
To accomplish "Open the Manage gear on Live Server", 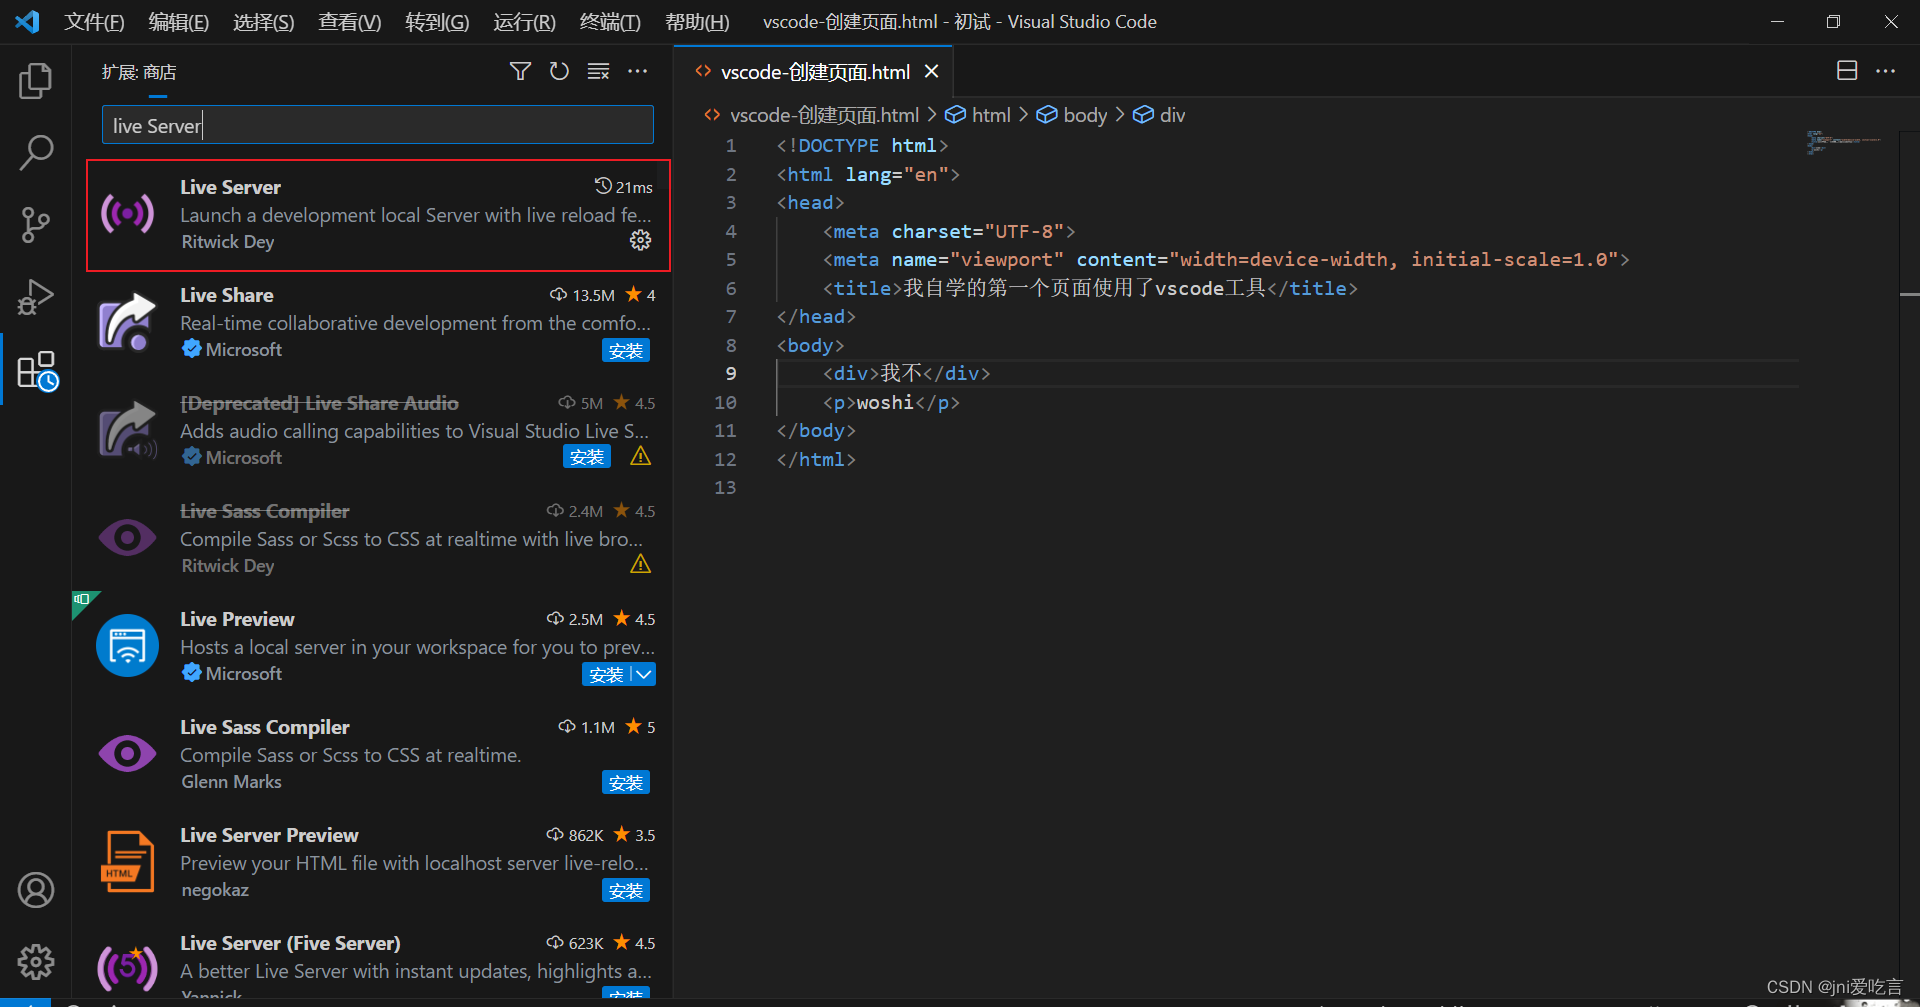I will click(640, 240).
